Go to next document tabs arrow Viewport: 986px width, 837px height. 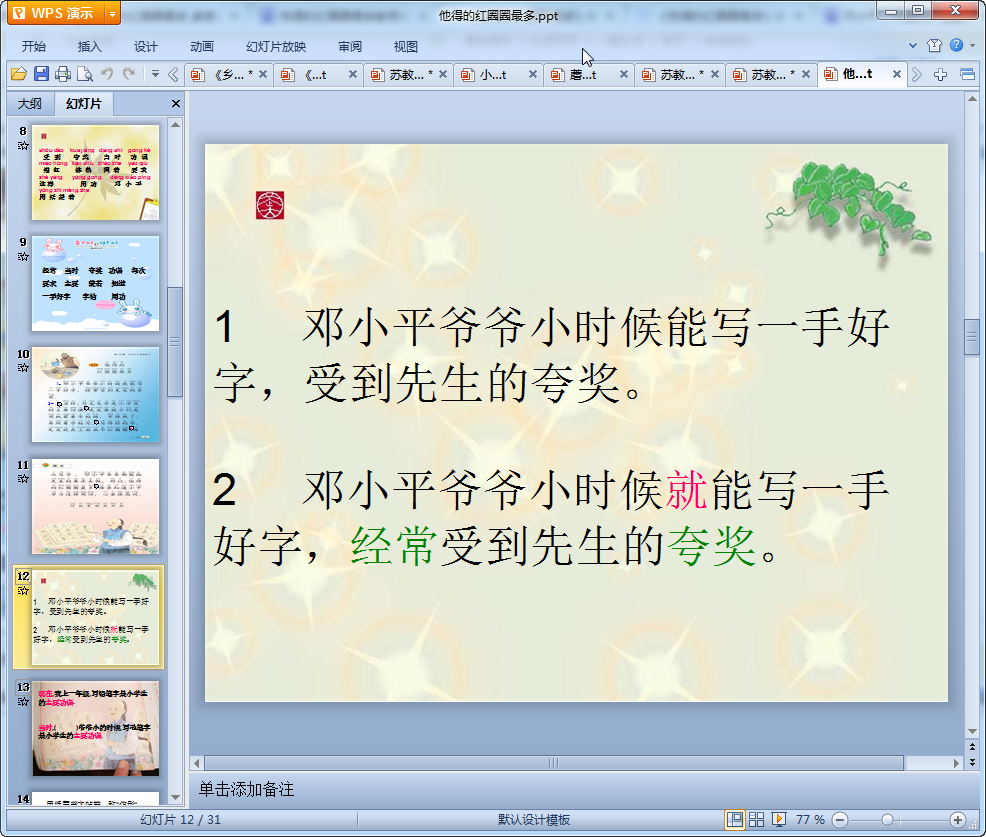pos(917,74)
